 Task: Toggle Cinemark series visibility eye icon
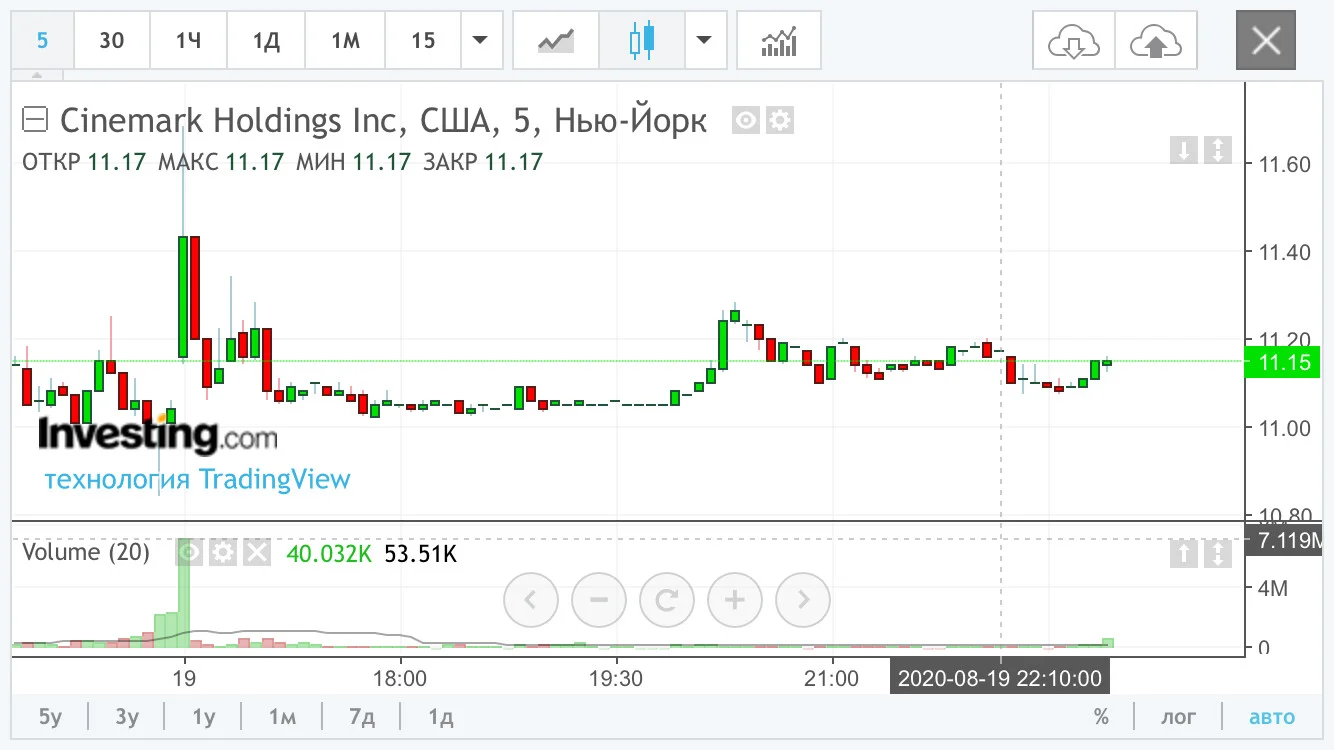(746, 121)
